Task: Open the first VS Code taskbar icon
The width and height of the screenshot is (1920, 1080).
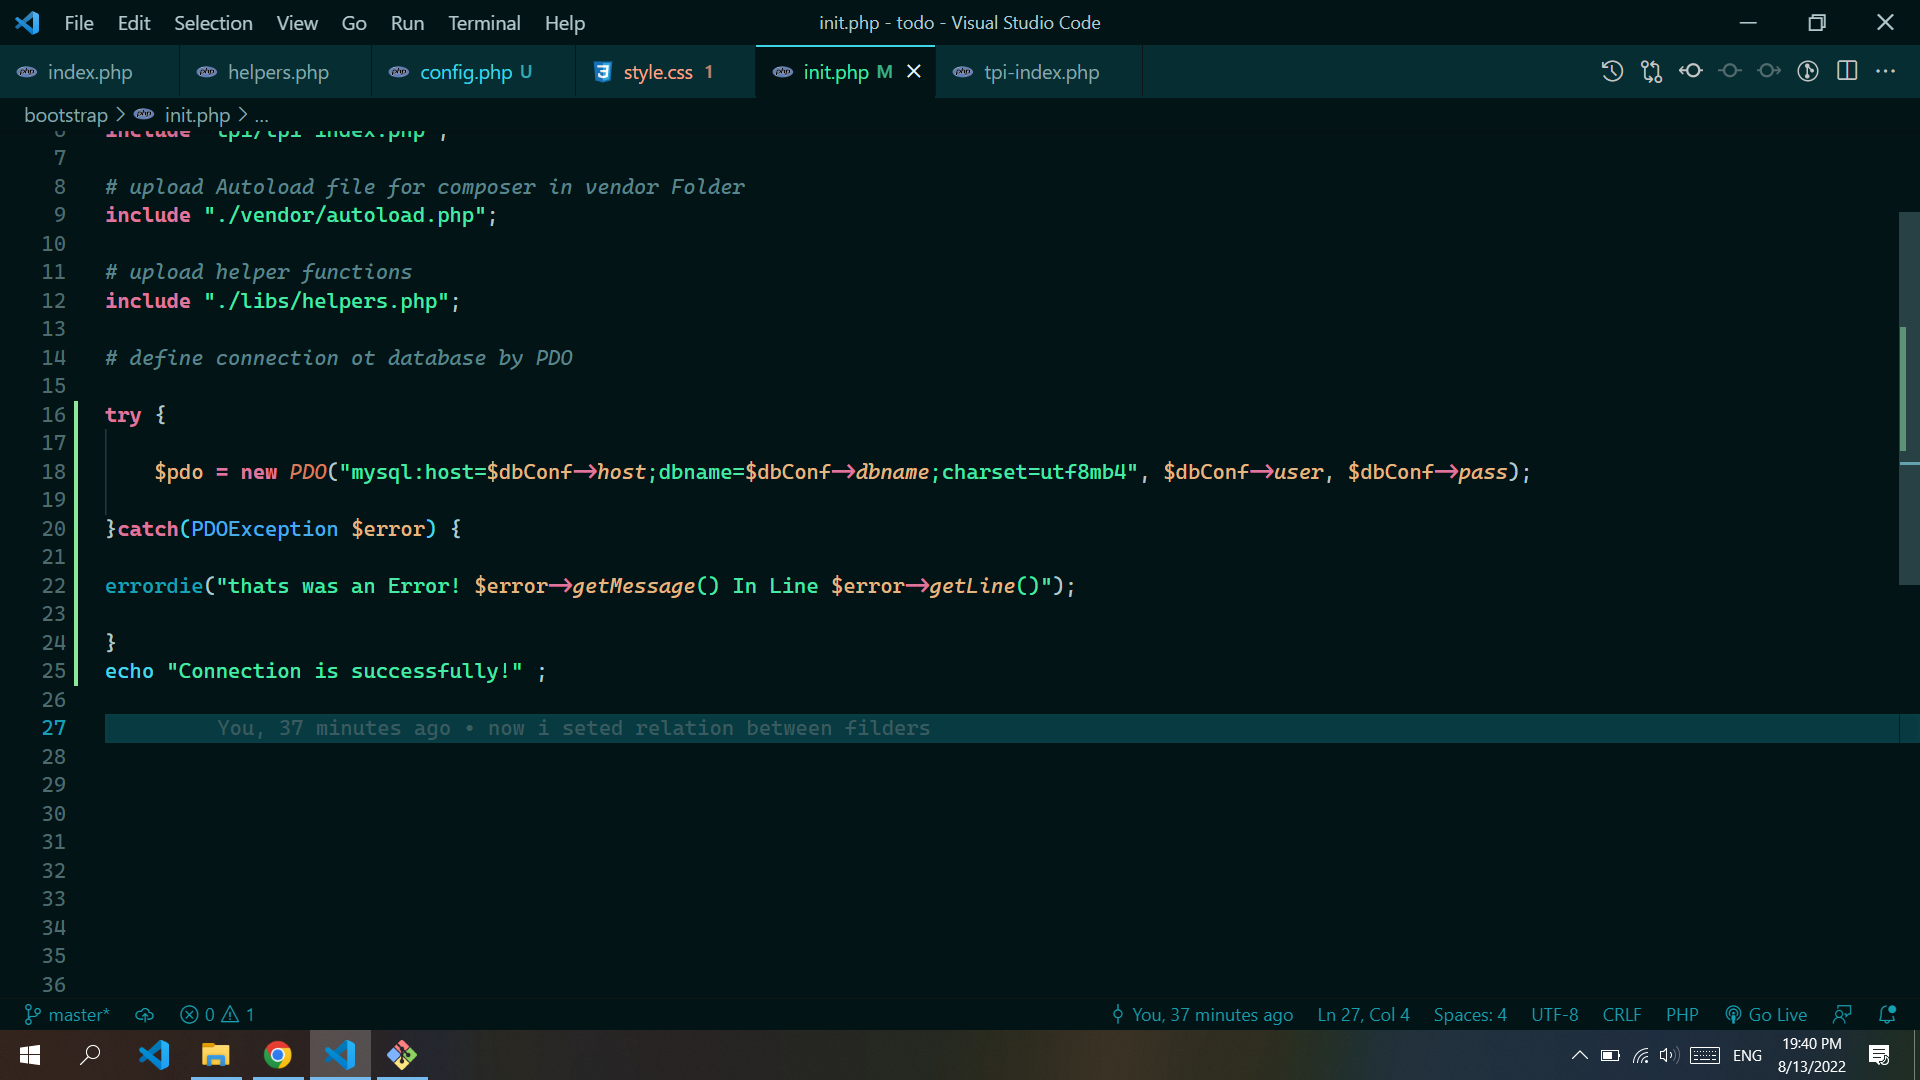Action: coord(154,1055)
